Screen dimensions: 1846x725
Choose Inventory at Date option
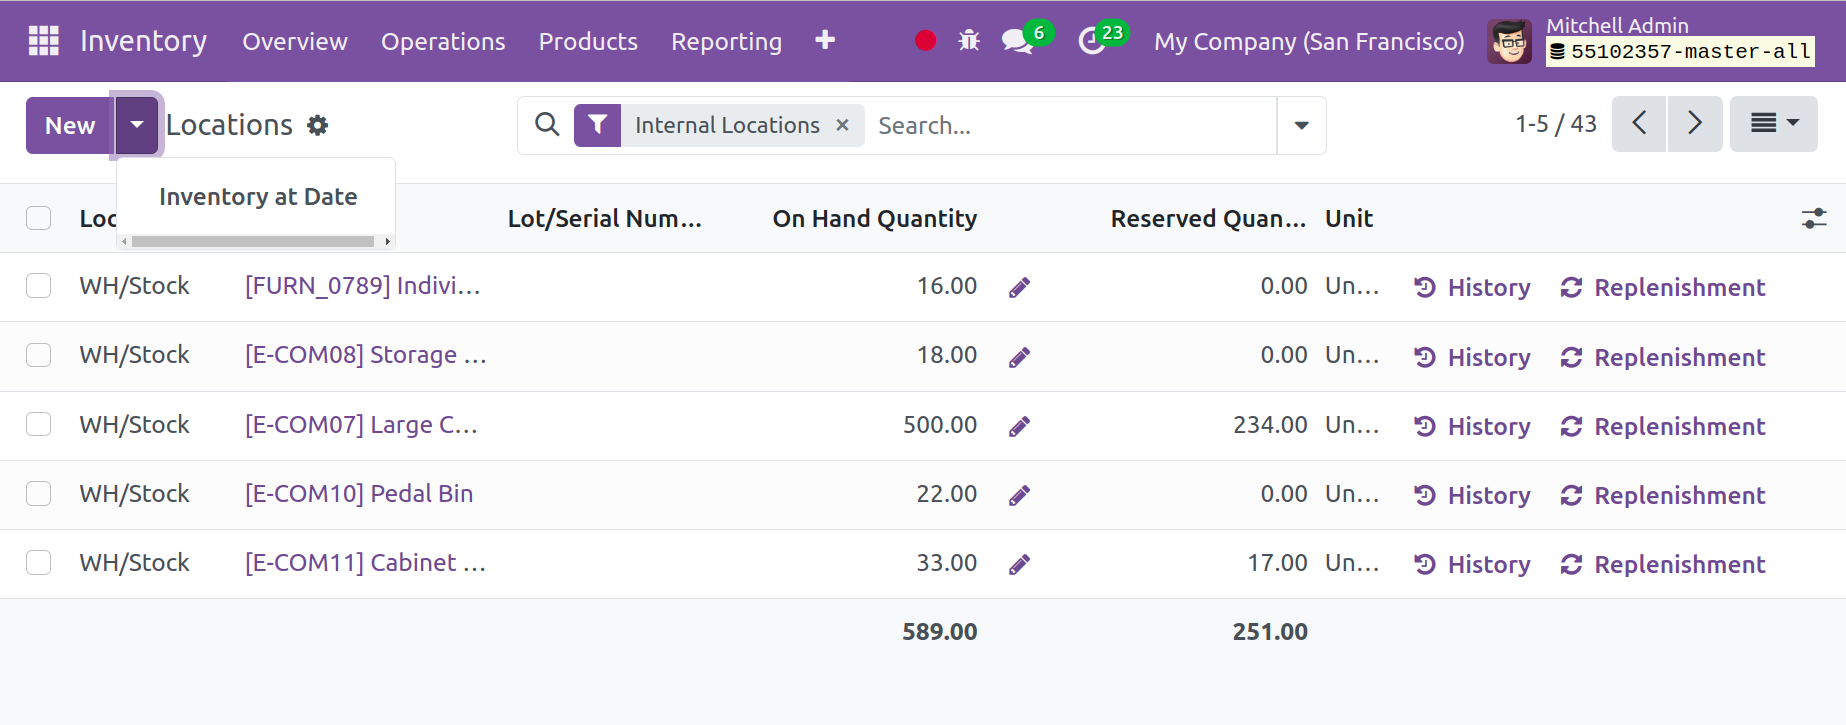click(257, 197)
